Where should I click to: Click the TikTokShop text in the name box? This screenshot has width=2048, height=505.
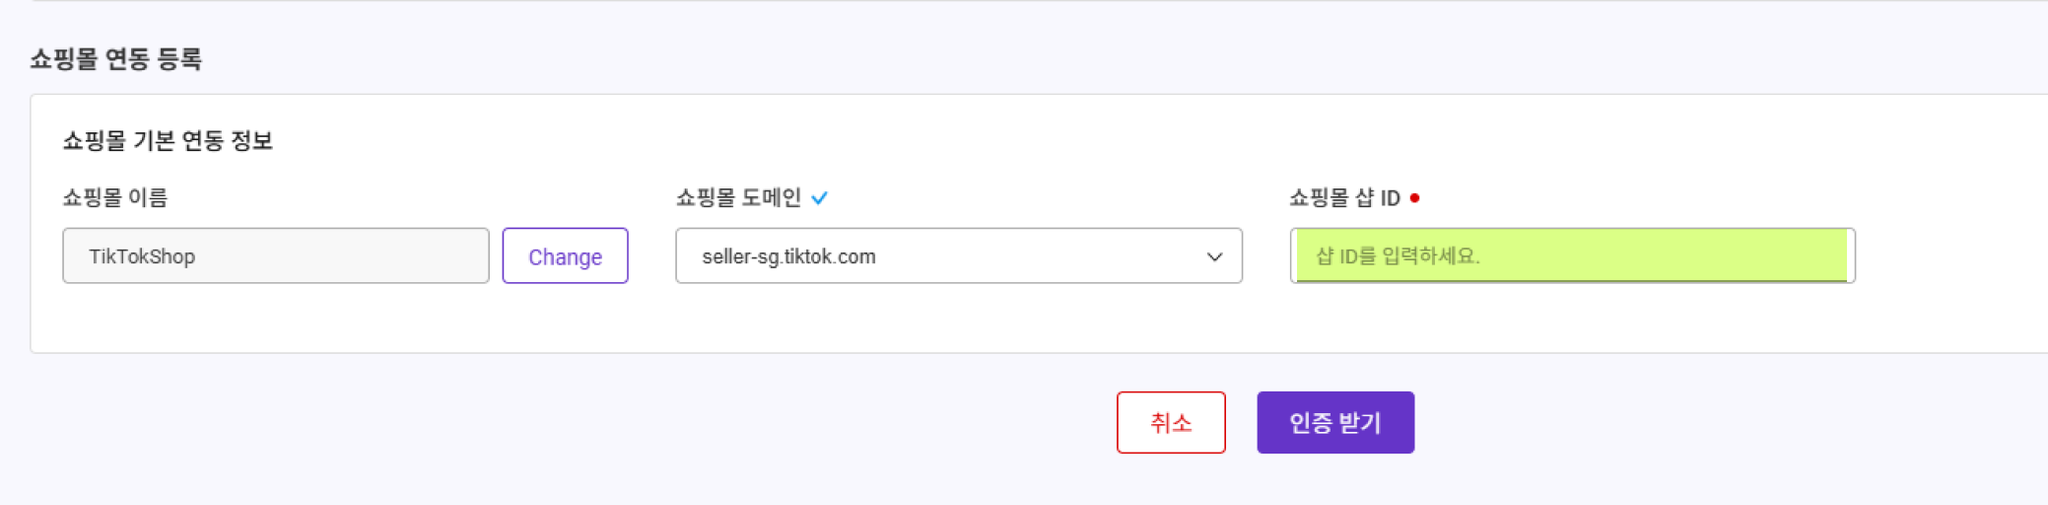pos(142,257)
